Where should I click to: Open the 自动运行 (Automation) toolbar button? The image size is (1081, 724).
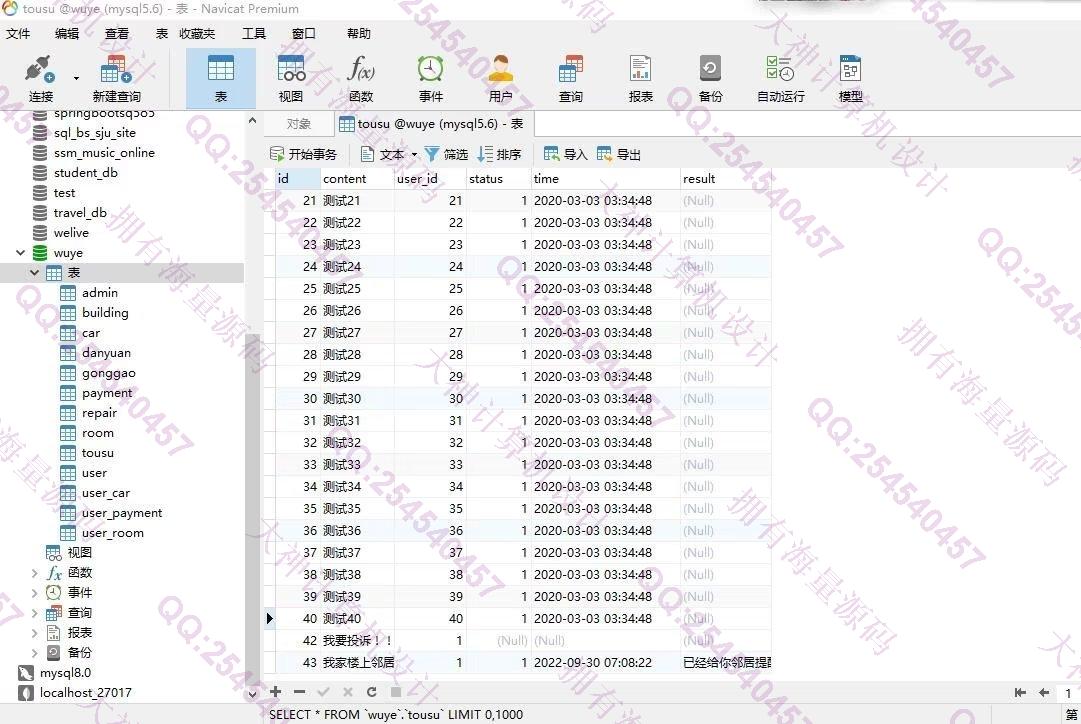780,79
